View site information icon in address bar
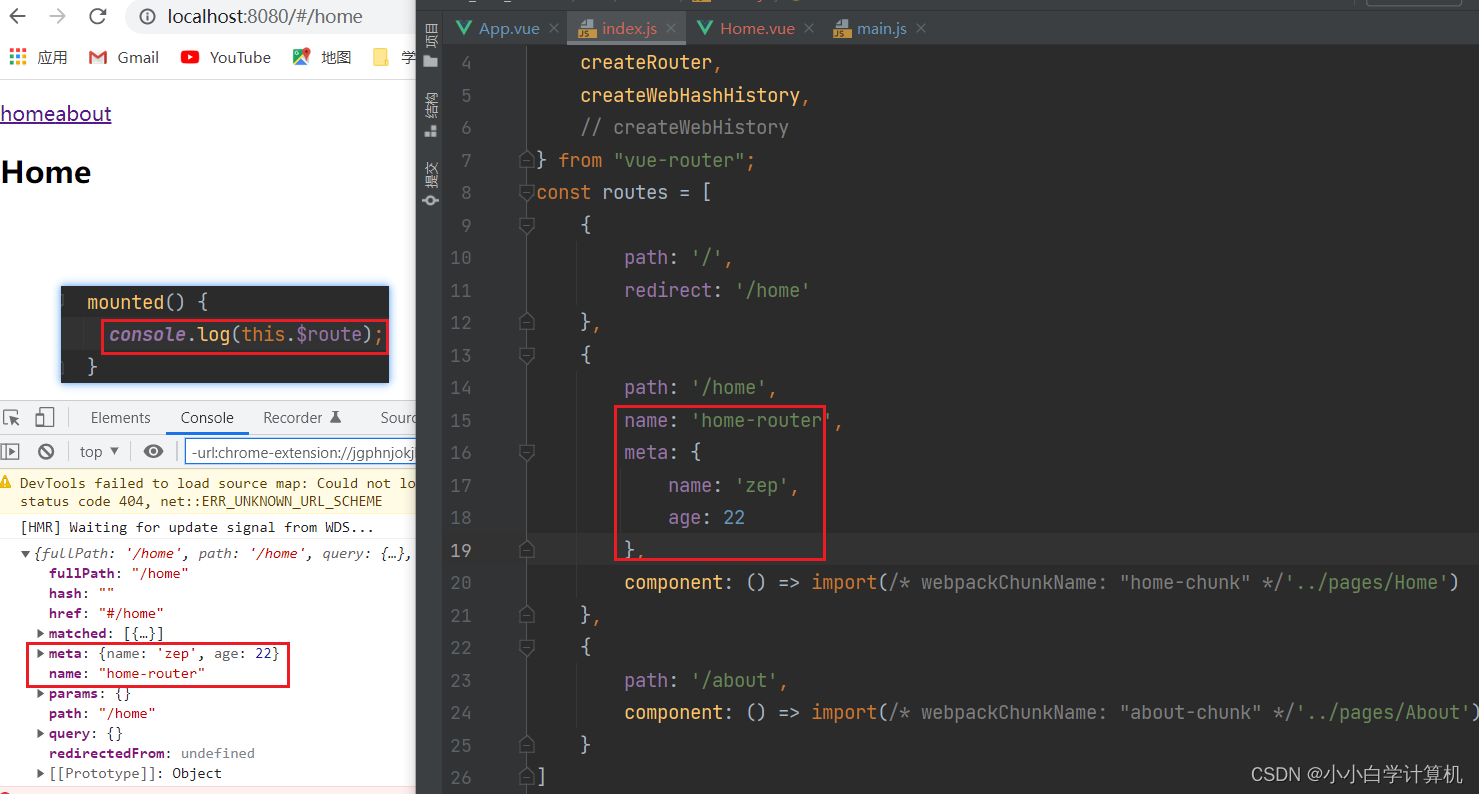 tap(148, 16)
